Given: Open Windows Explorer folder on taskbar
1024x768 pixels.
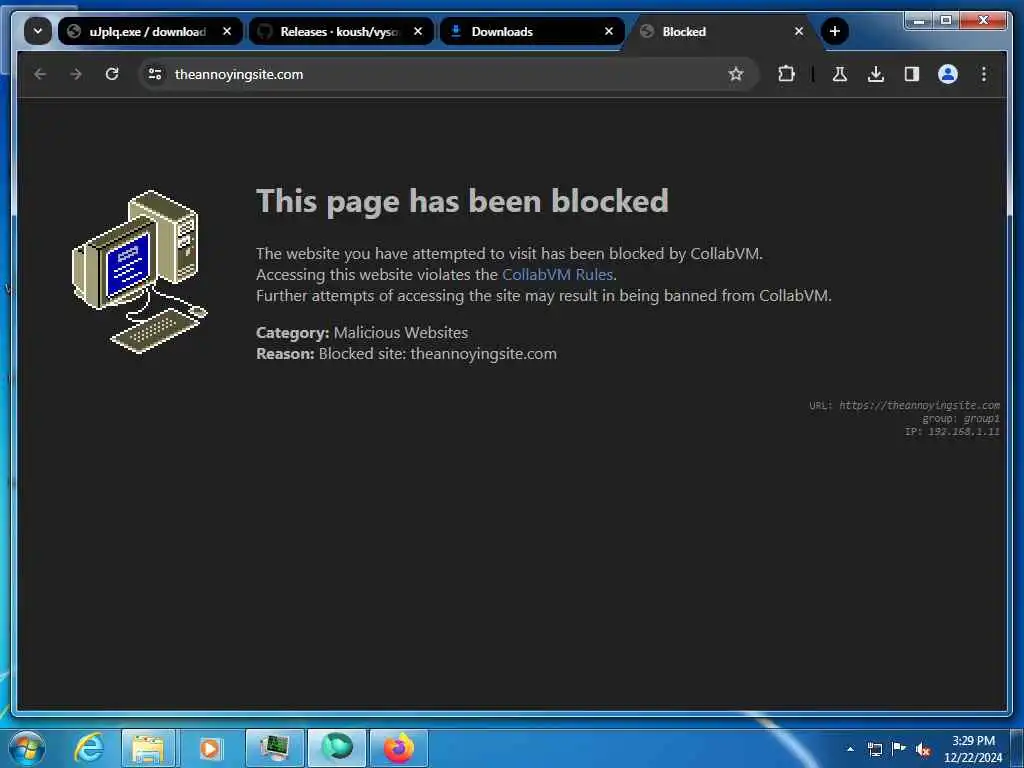Looking at the screenshot, I should 148,748.
